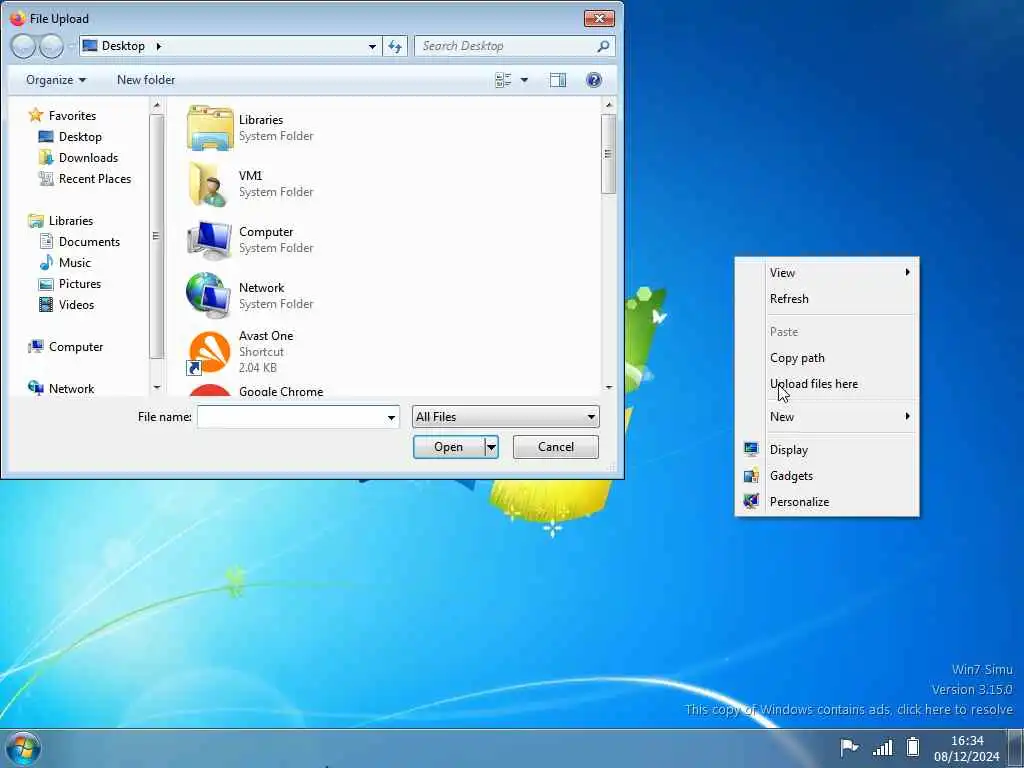Select the Google Chrome entry in file list
1024x768 pixels.
(x=281, y=391)
